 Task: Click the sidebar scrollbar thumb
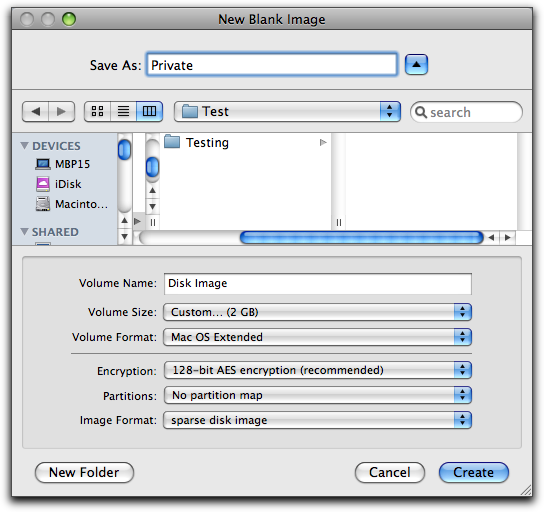tap(124, 150)
